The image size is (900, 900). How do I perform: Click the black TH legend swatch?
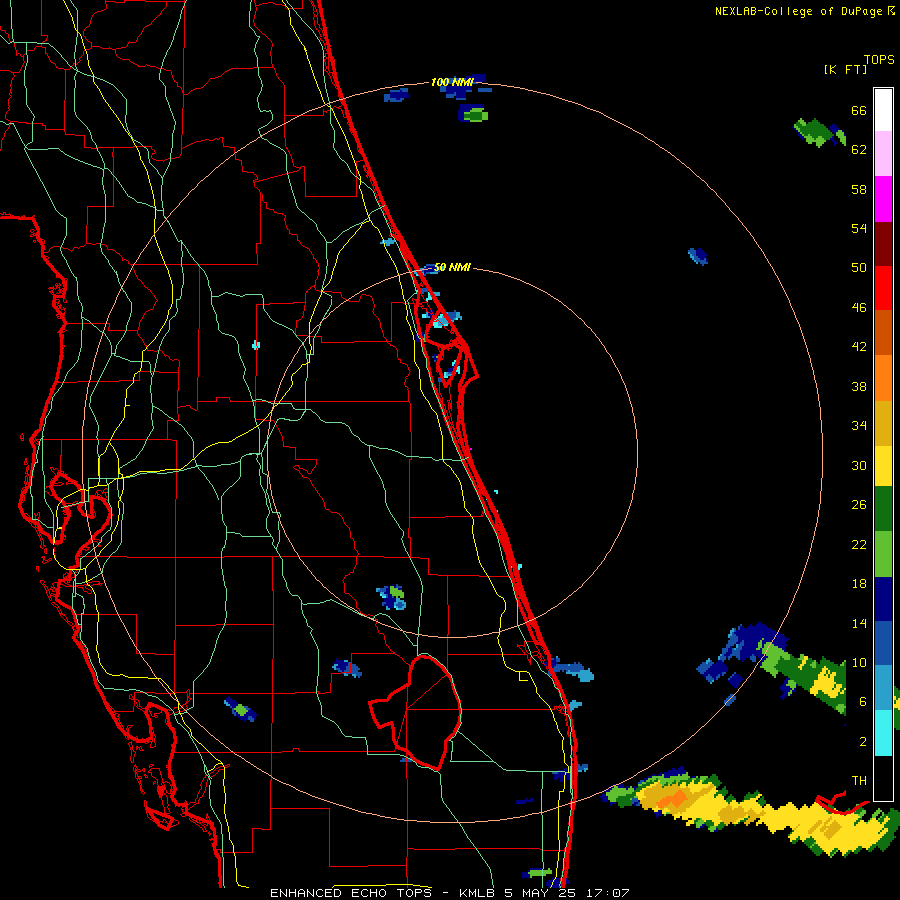coord(883,778)
